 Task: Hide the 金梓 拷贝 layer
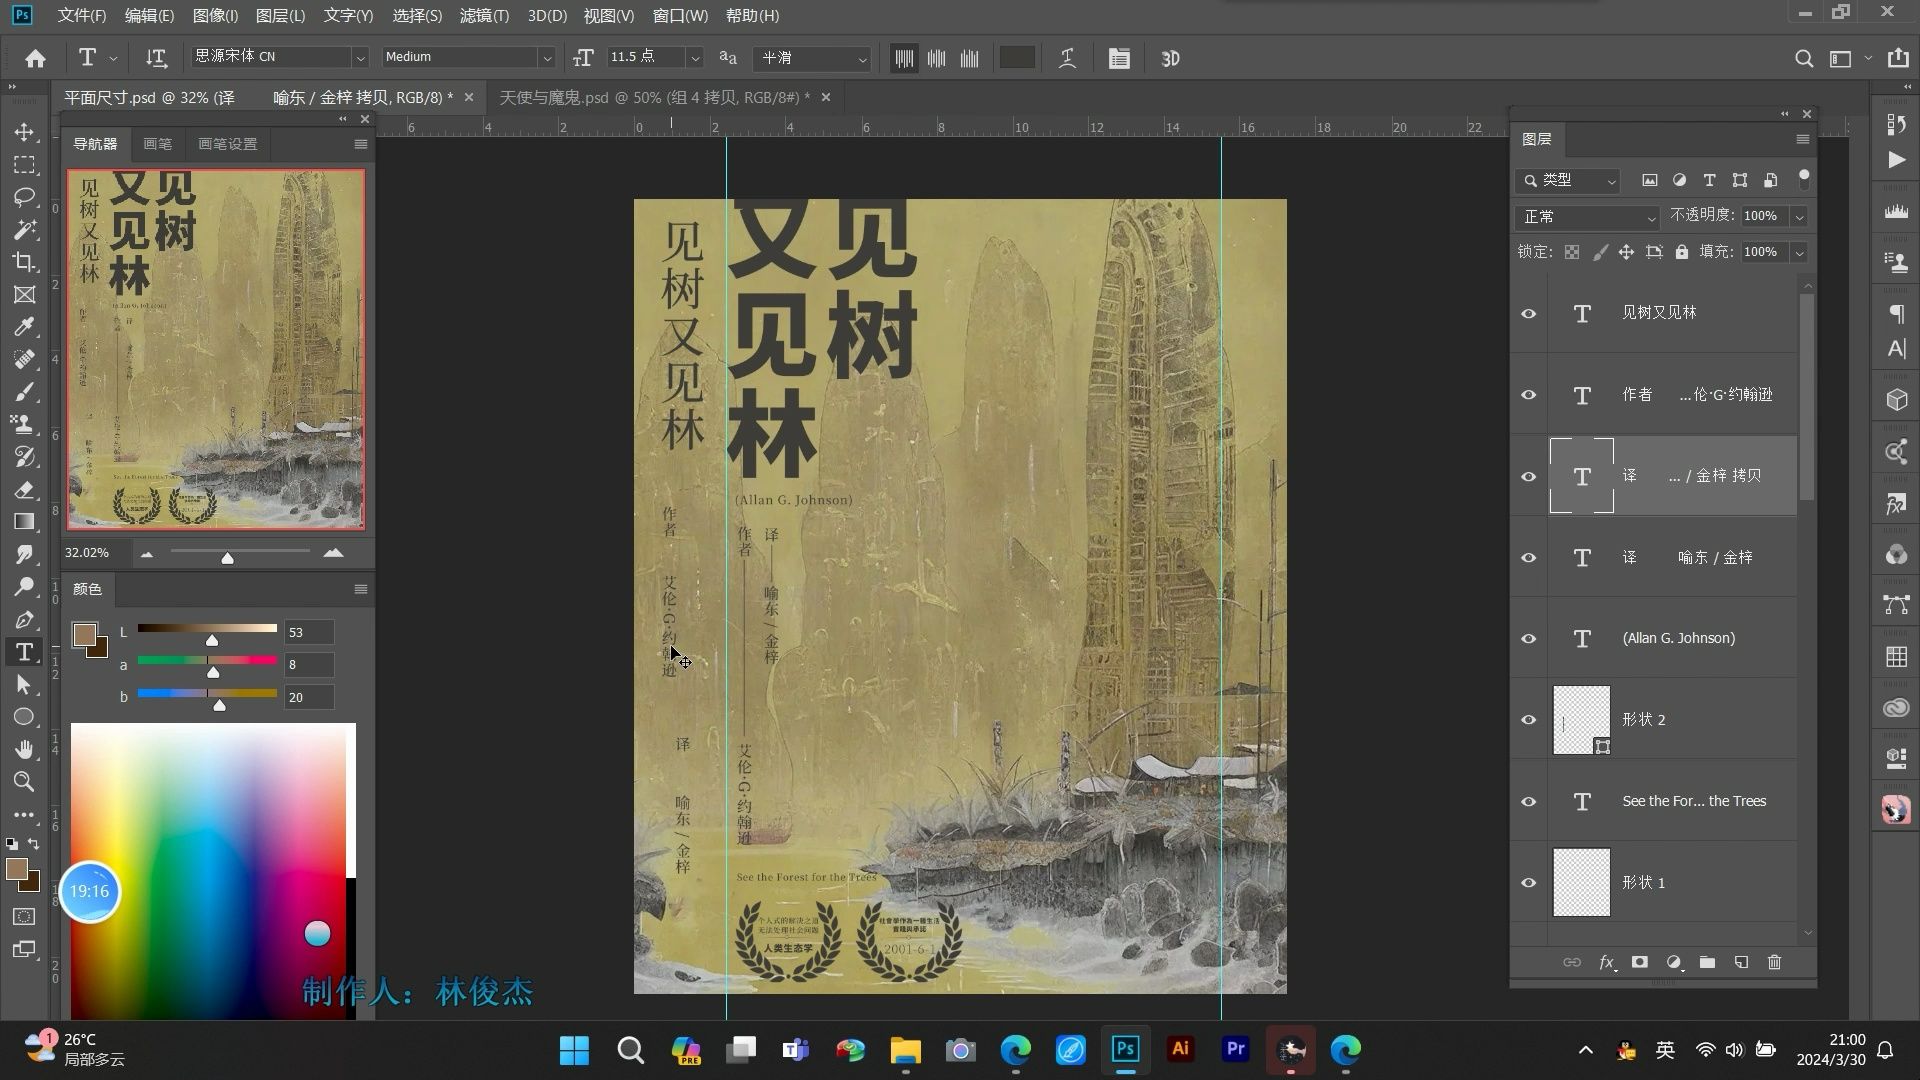1529,476
